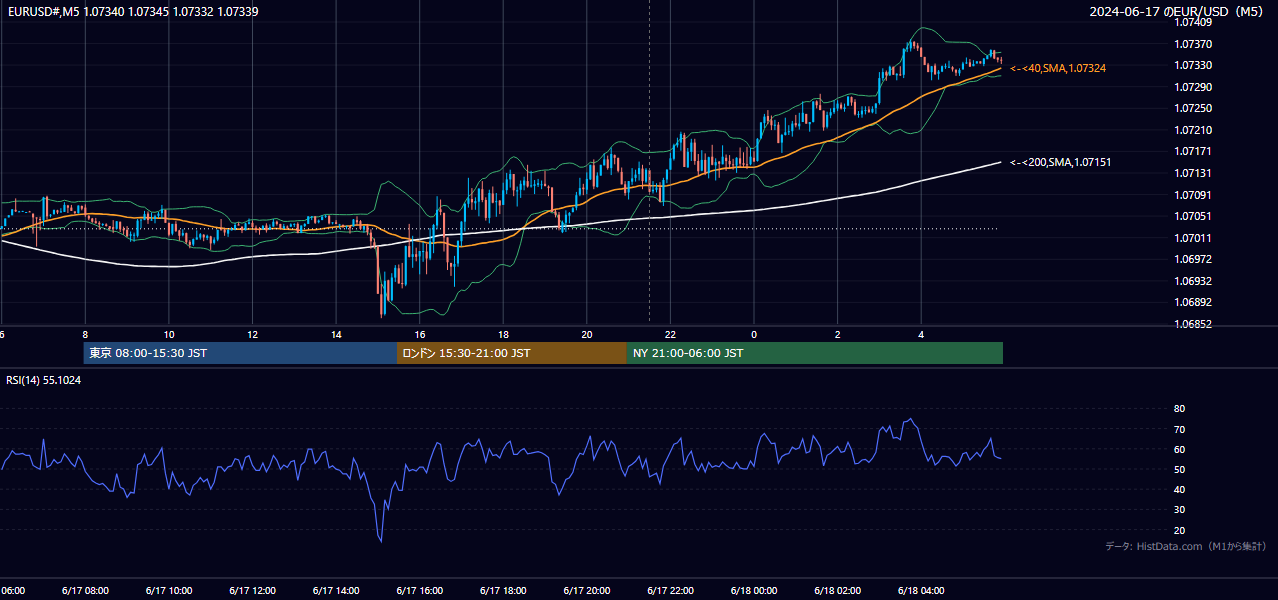Click the 6/17 10:00 time axis label
This screenshot has height=600, width=1278.
click(x=168, y=590)
